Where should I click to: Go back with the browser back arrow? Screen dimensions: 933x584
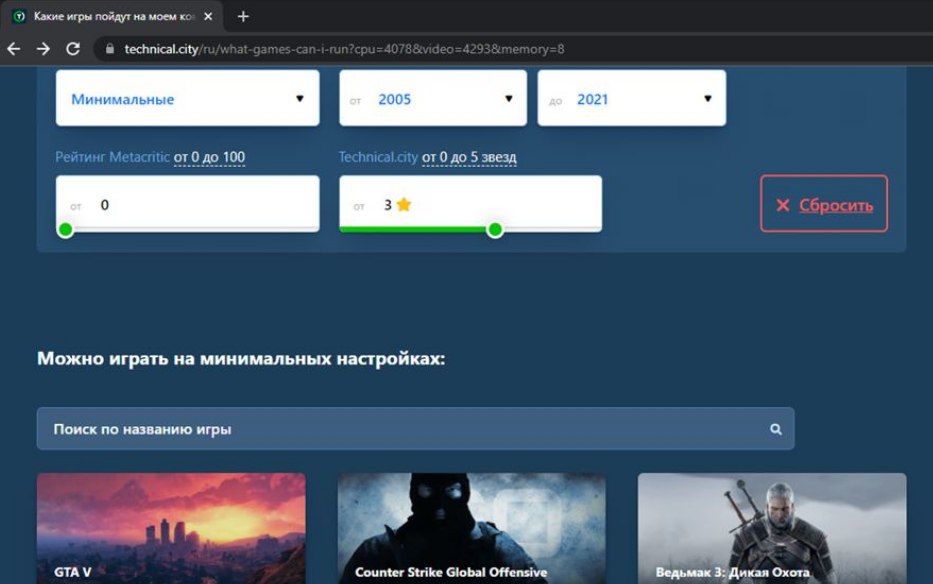pyautogui.click(x=14, y=49)
